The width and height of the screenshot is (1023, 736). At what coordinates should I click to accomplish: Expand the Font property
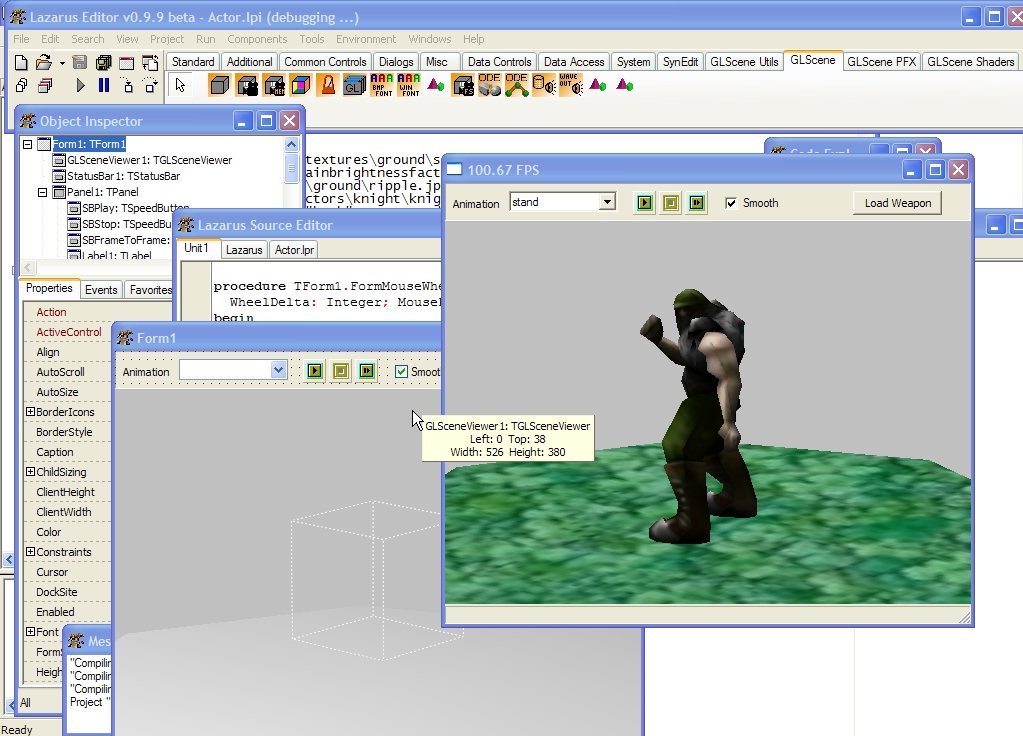point(30,632)
